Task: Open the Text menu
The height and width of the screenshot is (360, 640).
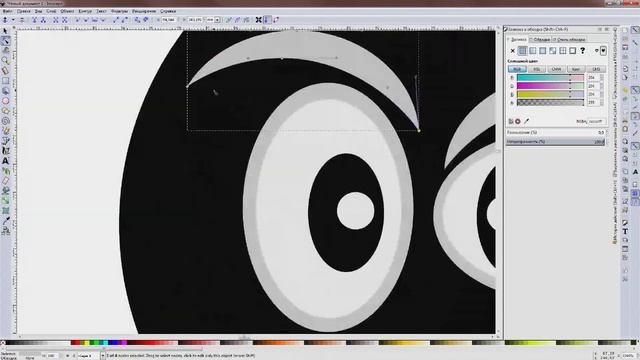Action: coord(101,11)
